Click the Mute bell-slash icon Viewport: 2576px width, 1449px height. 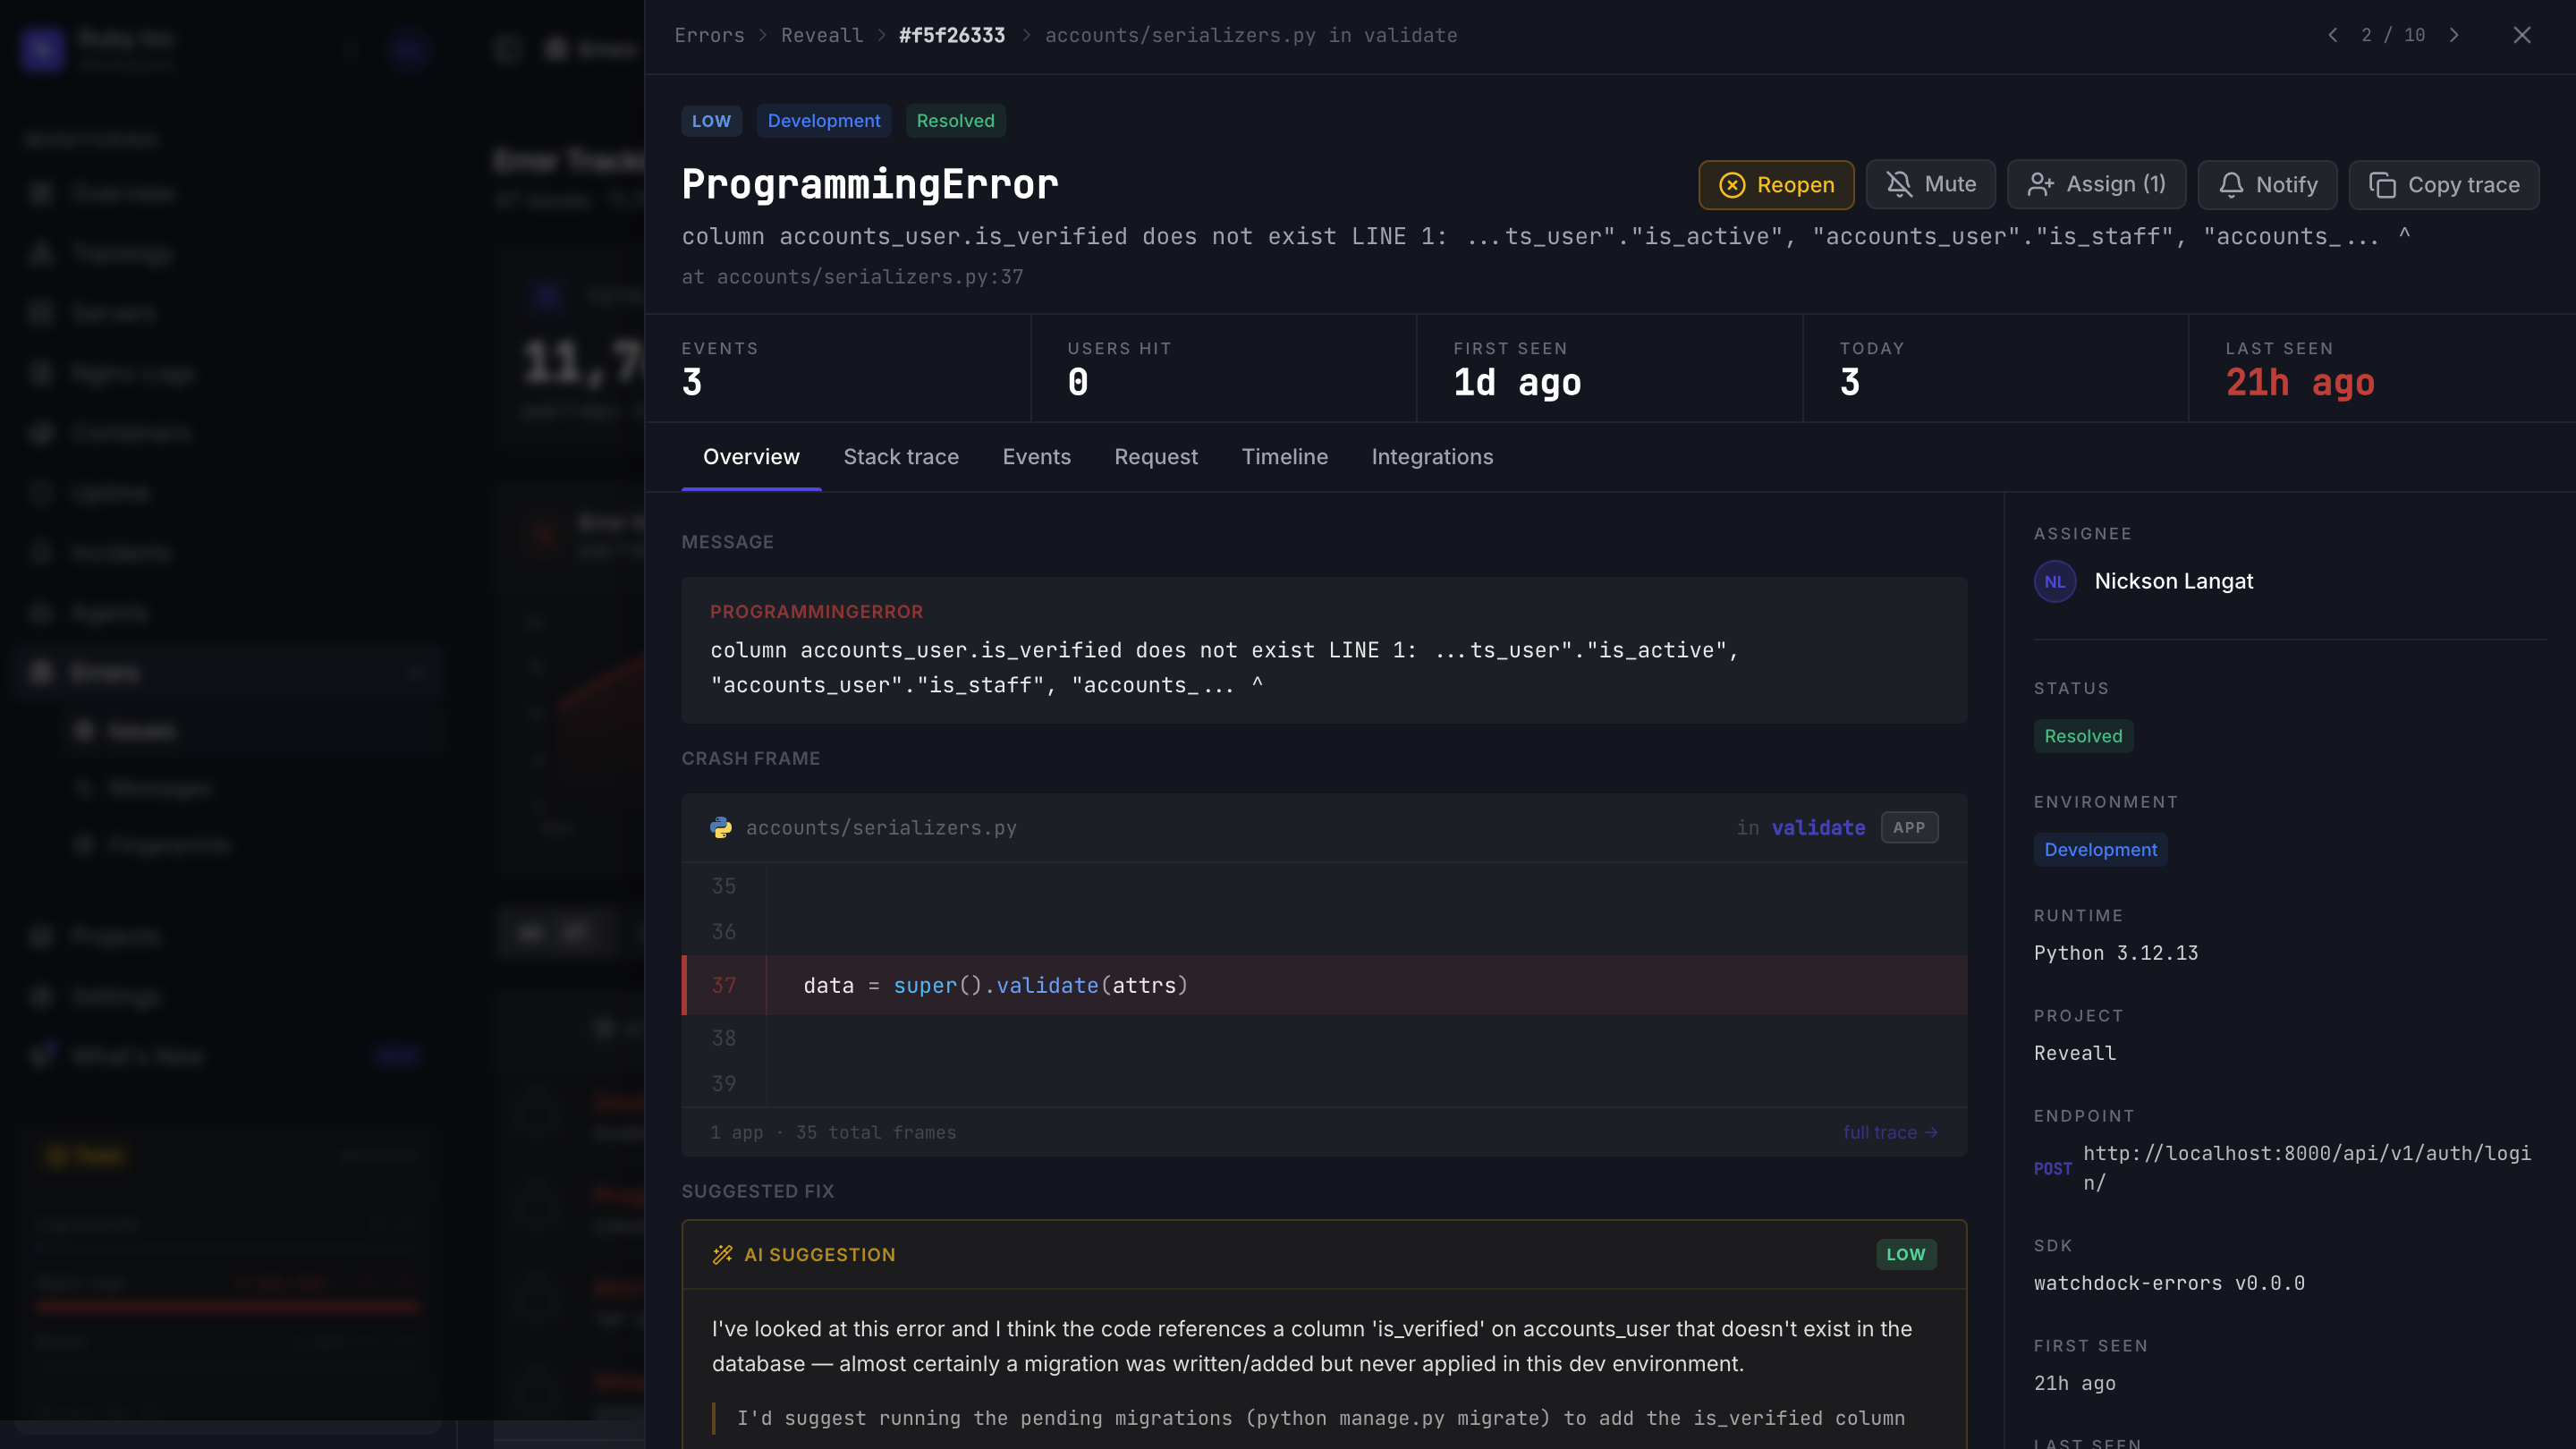[x=1899, y=184]
